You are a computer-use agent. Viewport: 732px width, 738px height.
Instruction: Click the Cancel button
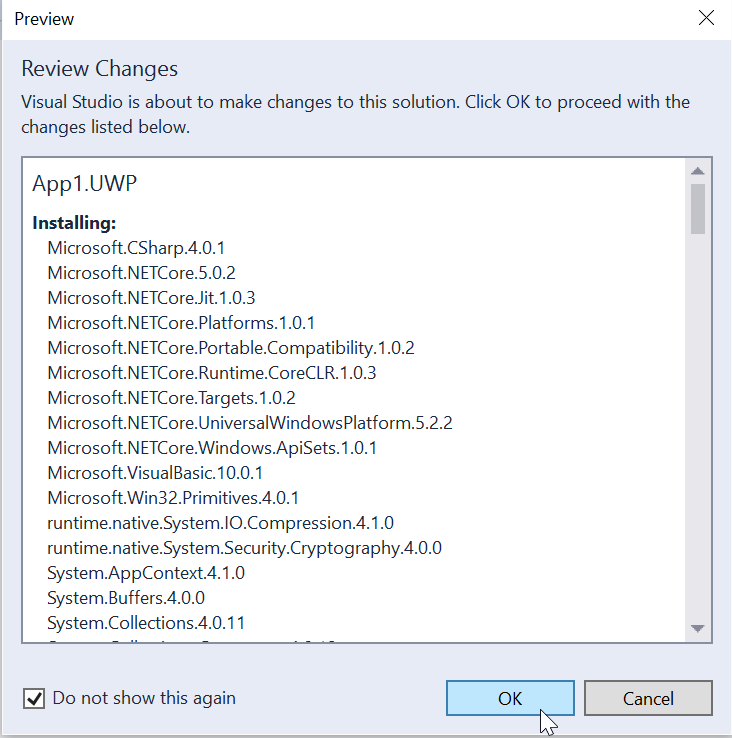click(648, 698)
